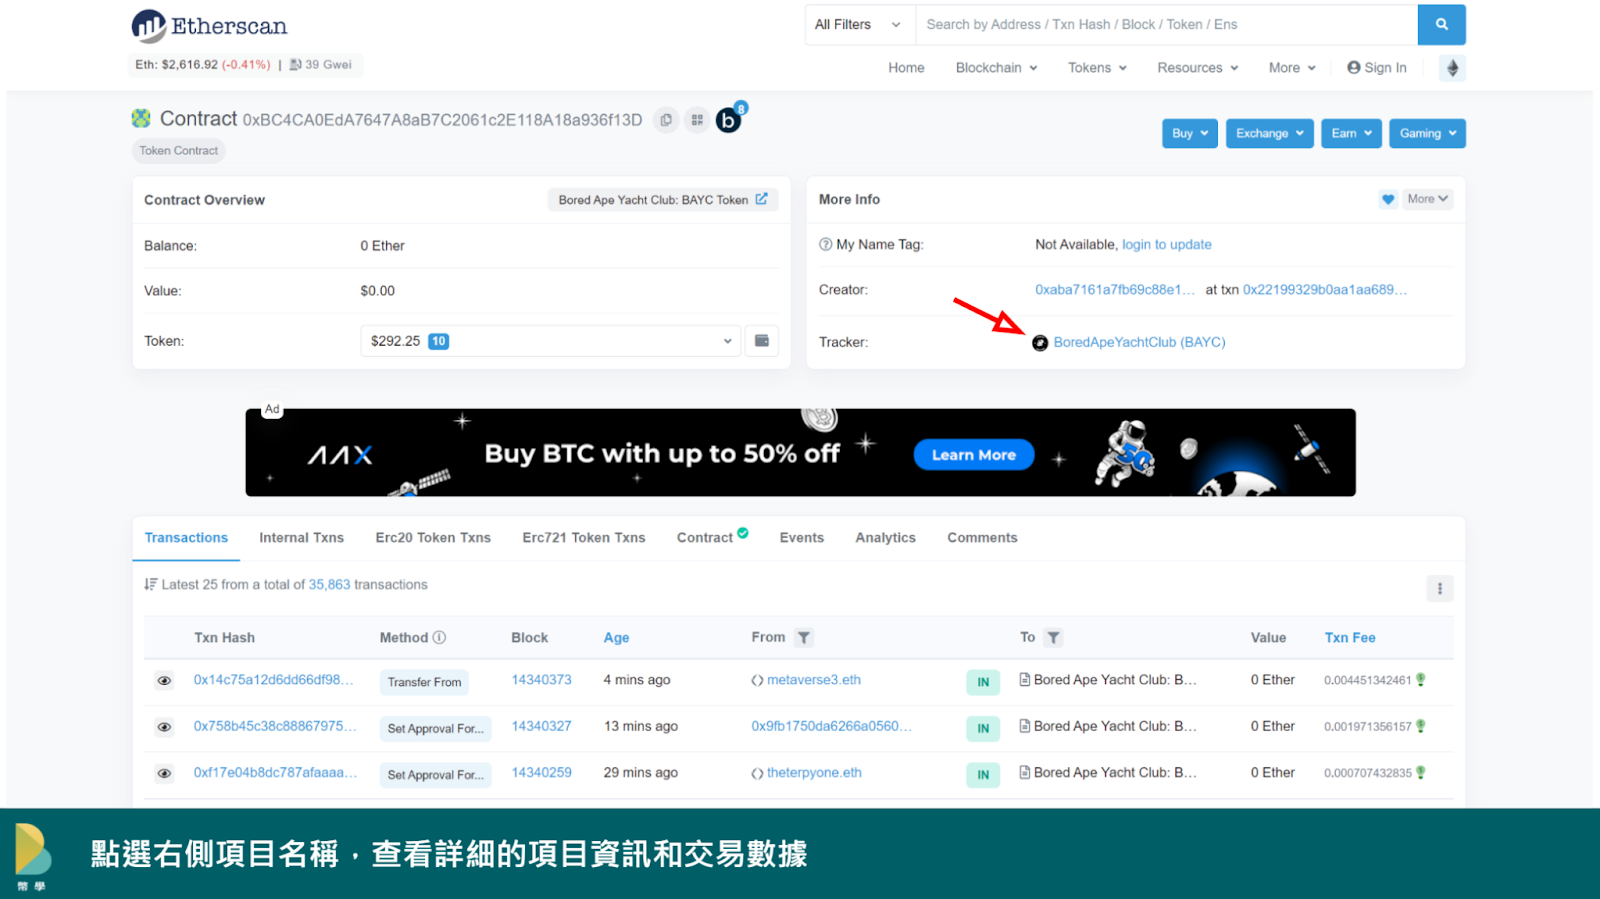The width and height of the screenshot is (1600, 899).
Task: Open creator address 0xaba7161a7fb69c88e1
Action: [x=1115, y=290]
